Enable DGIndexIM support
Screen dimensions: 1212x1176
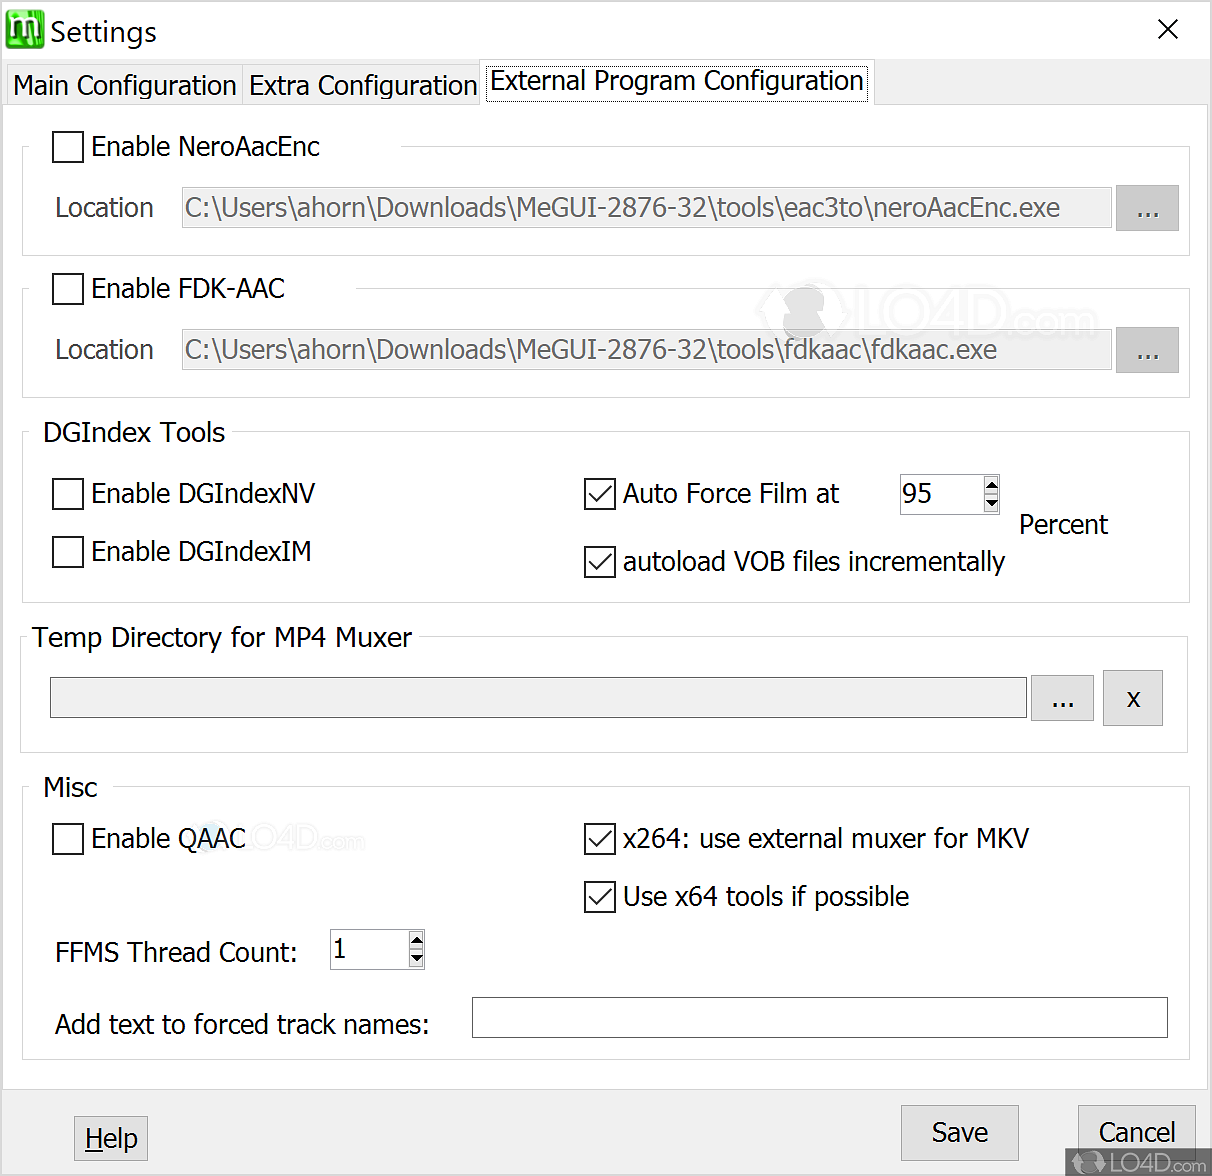click(x=67, y=552)
